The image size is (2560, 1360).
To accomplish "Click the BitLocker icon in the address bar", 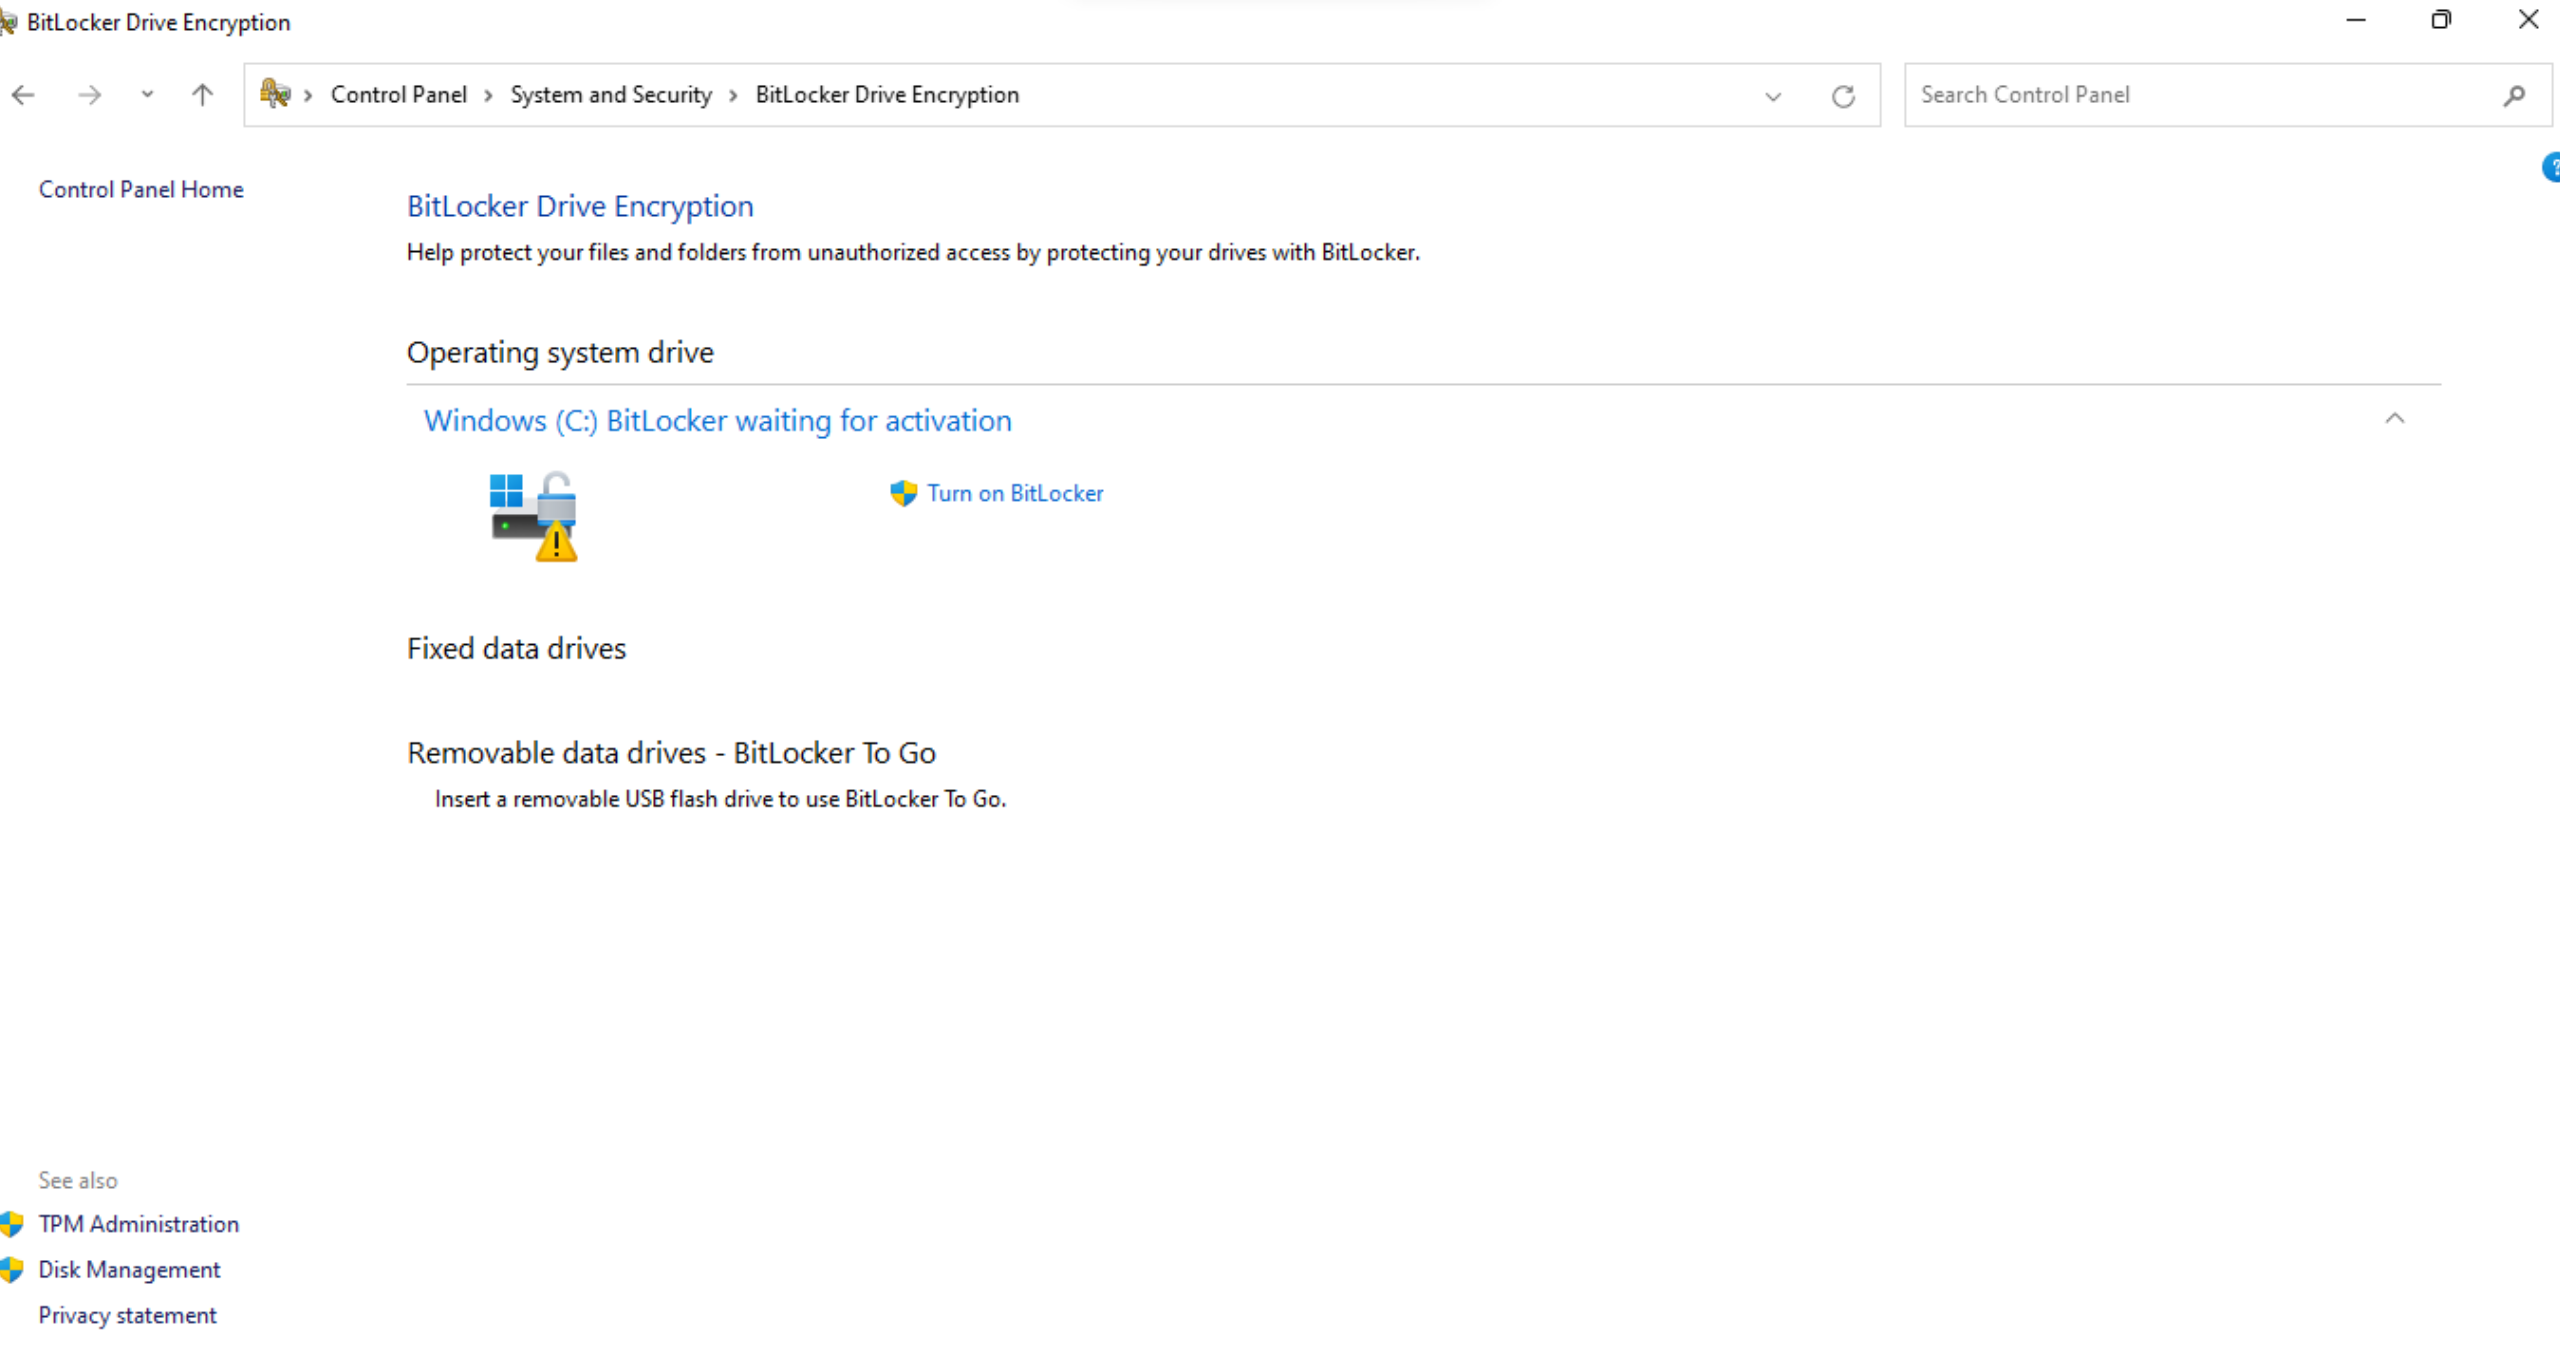I will tap(275, 93).
